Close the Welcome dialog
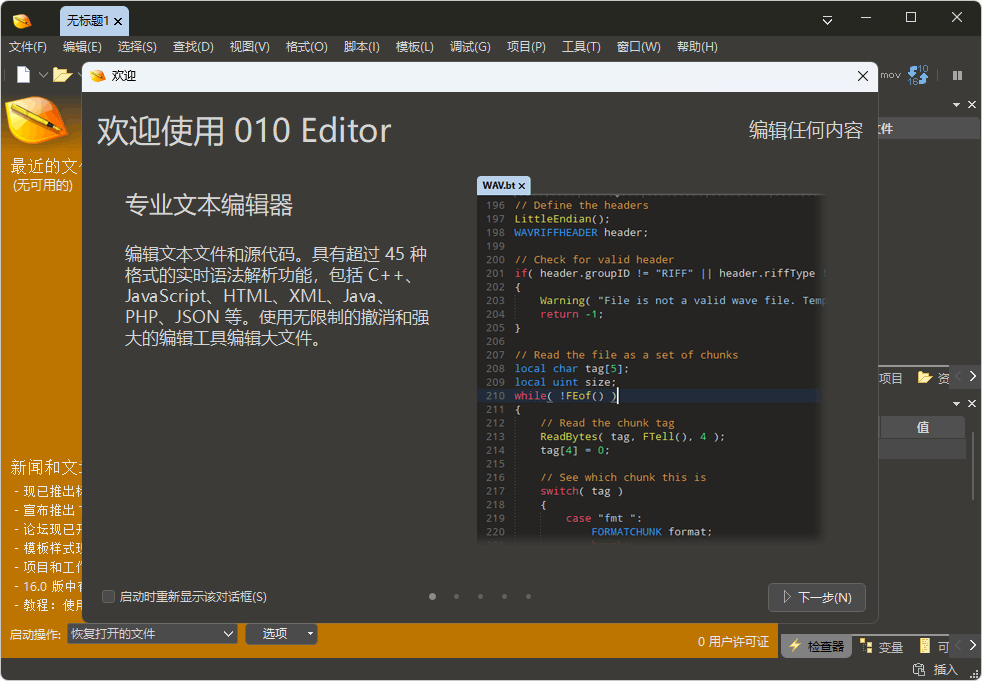 coord(863,76)
